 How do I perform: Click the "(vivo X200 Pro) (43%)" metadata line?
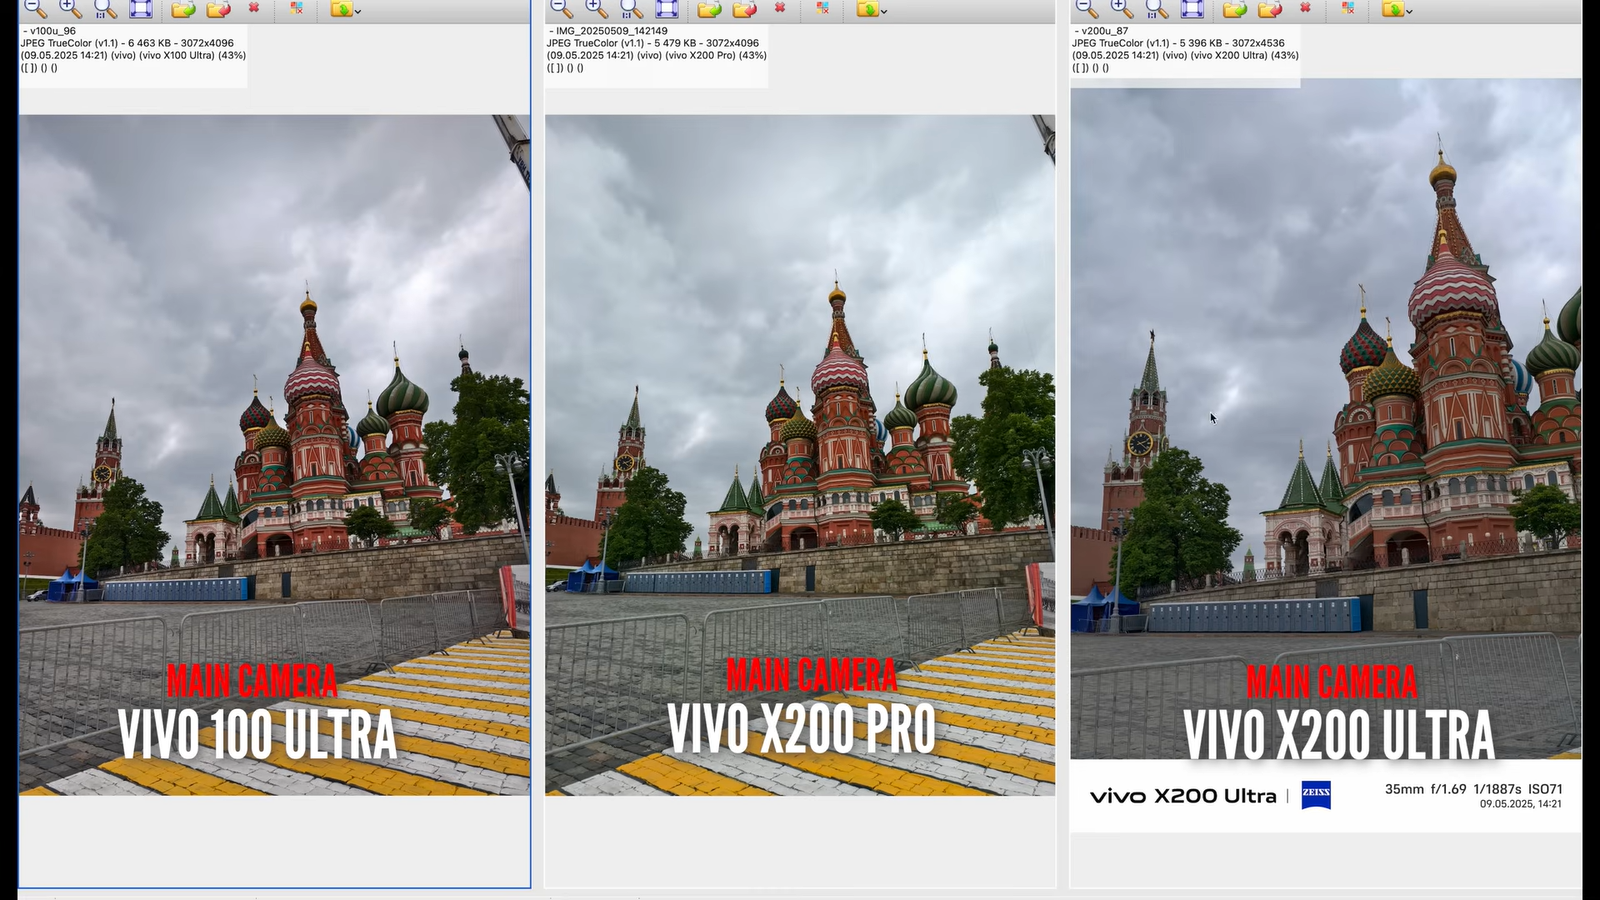[656, 55]
